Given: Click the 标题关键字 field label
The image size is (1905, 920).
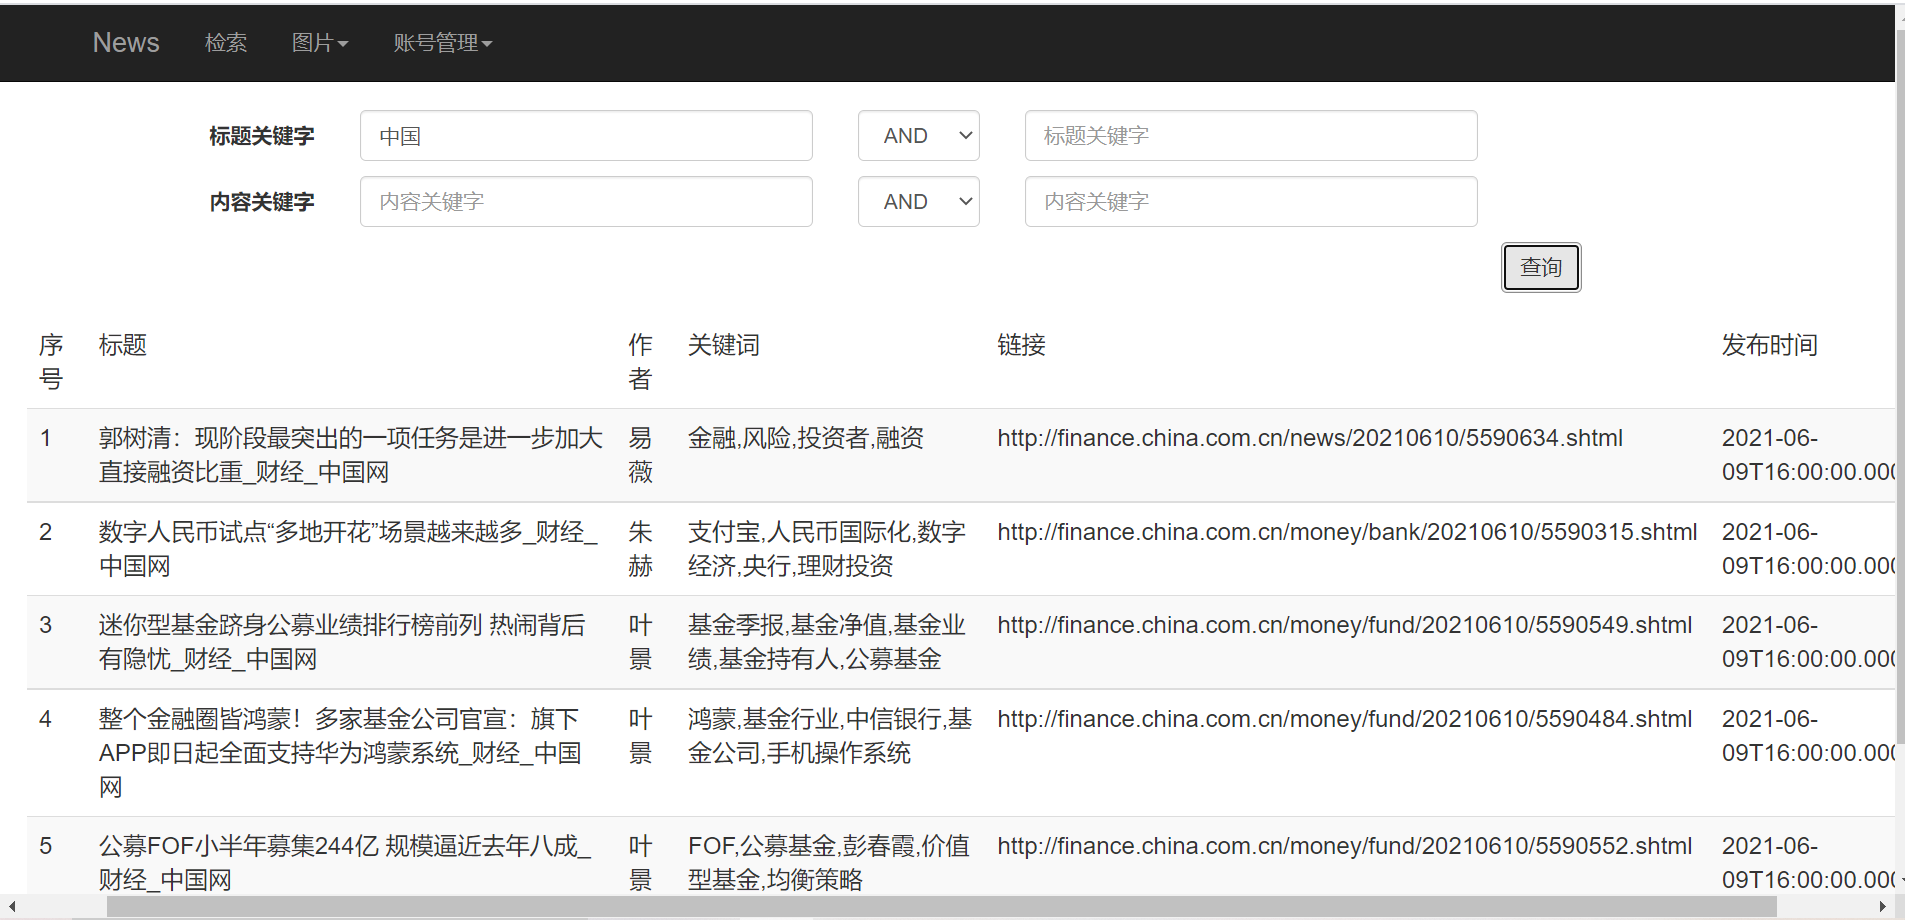Looking at the screenshot, I should tap(262, 136).
